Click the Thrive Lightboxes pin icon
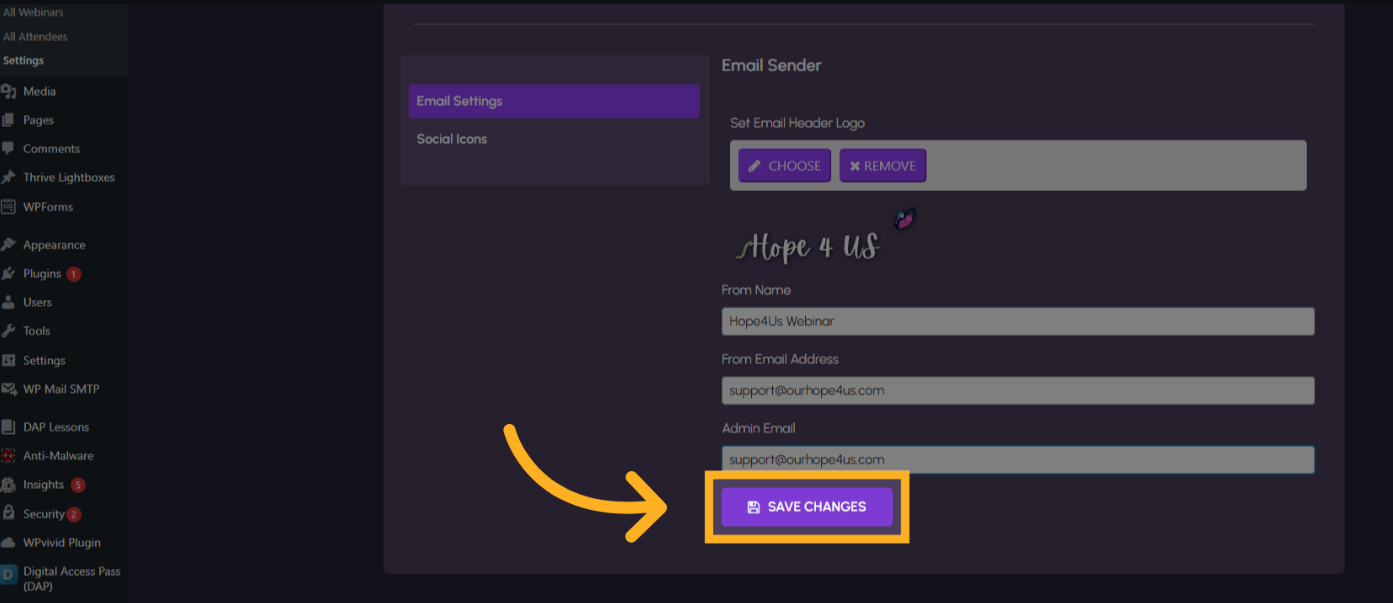 pos(9,177)
